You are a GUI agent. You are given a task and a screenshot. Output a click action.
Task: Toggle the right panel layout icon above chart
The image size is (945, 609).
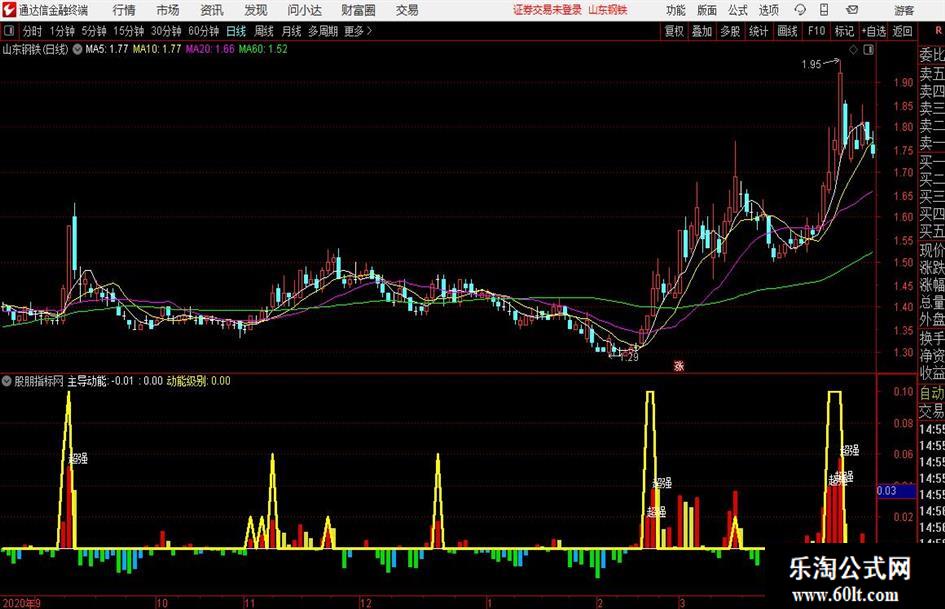(868, 50)
